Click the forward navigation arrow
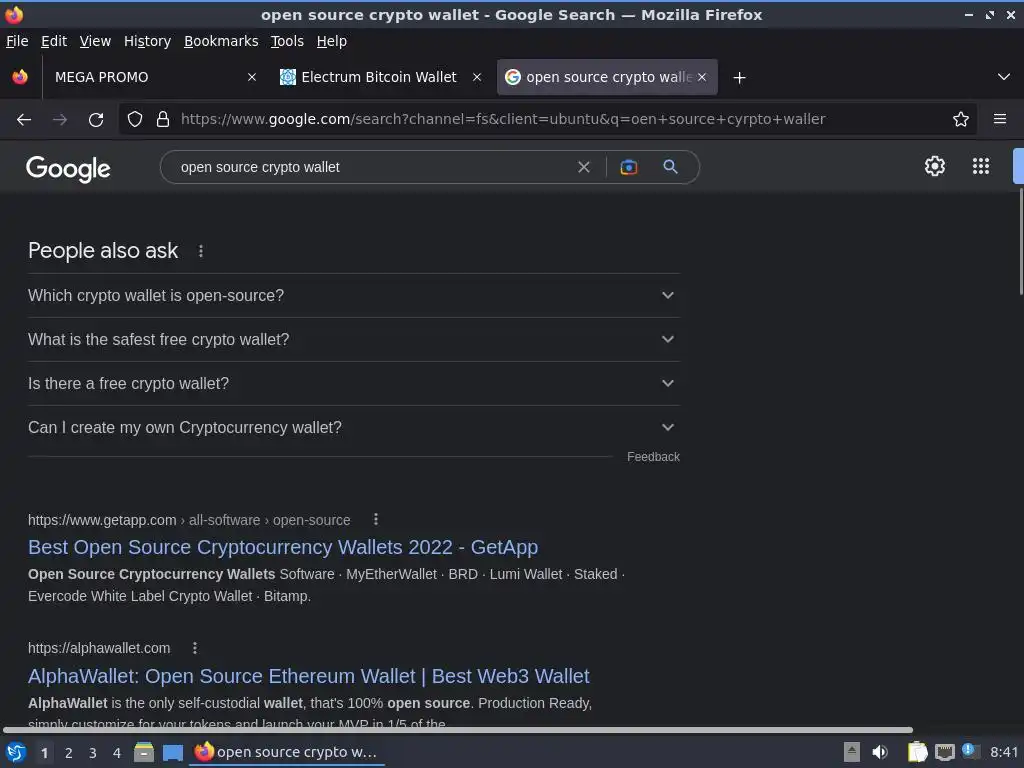 coord(60,120)
